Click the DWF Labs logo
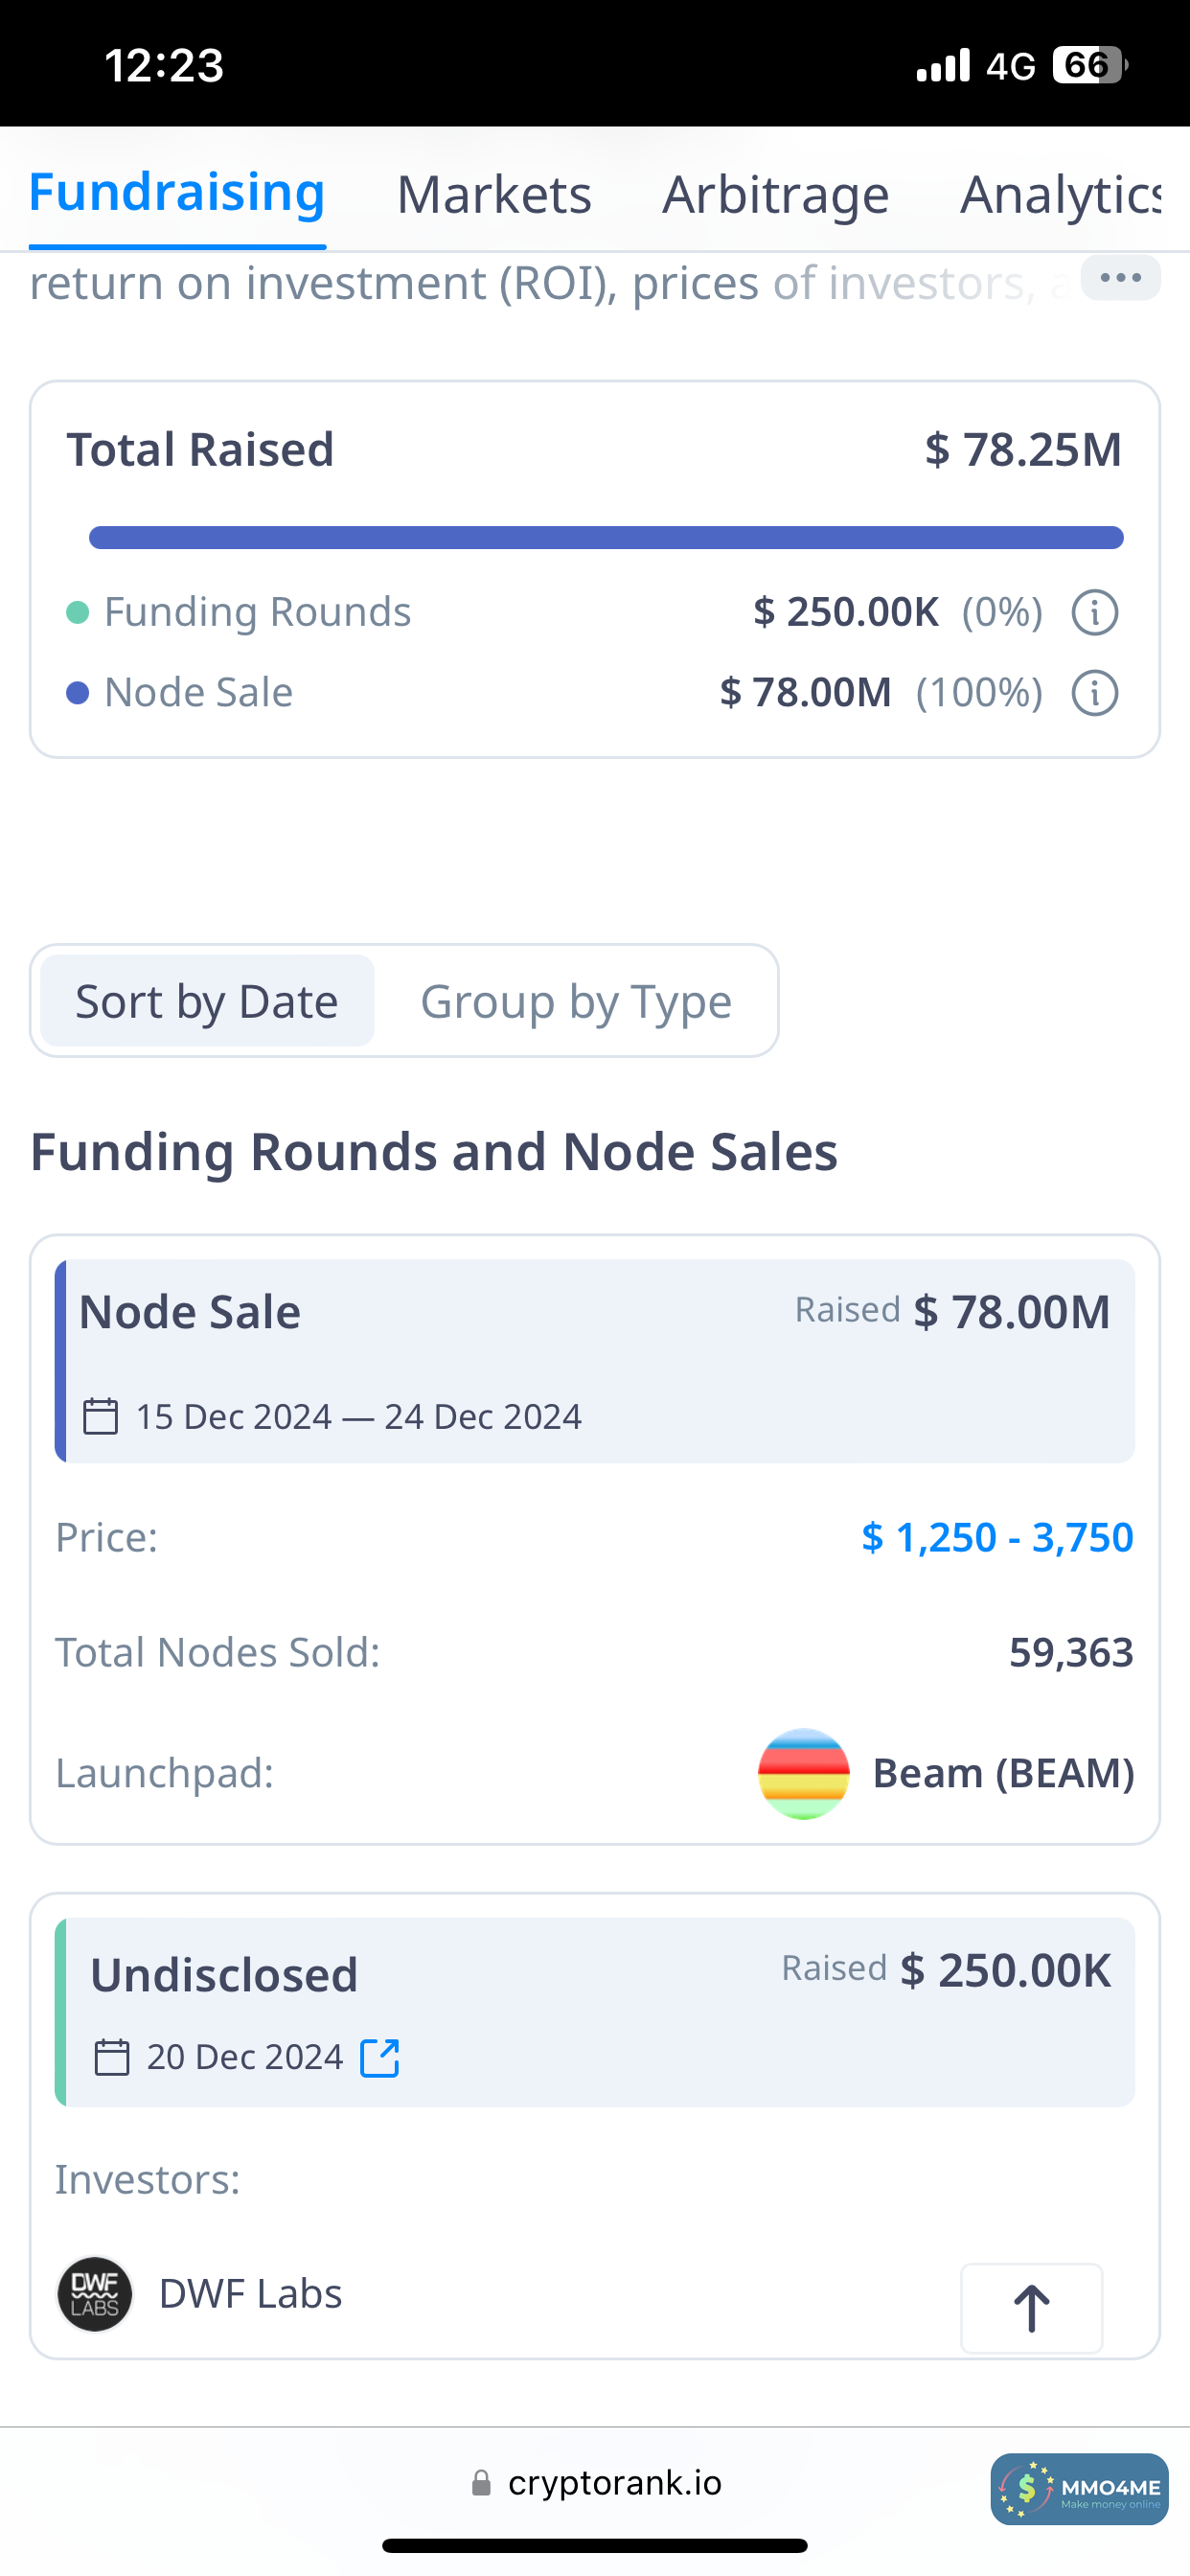This screenshot has height=2576, width=1190. pyautogui.click(x=95, y=2294)
